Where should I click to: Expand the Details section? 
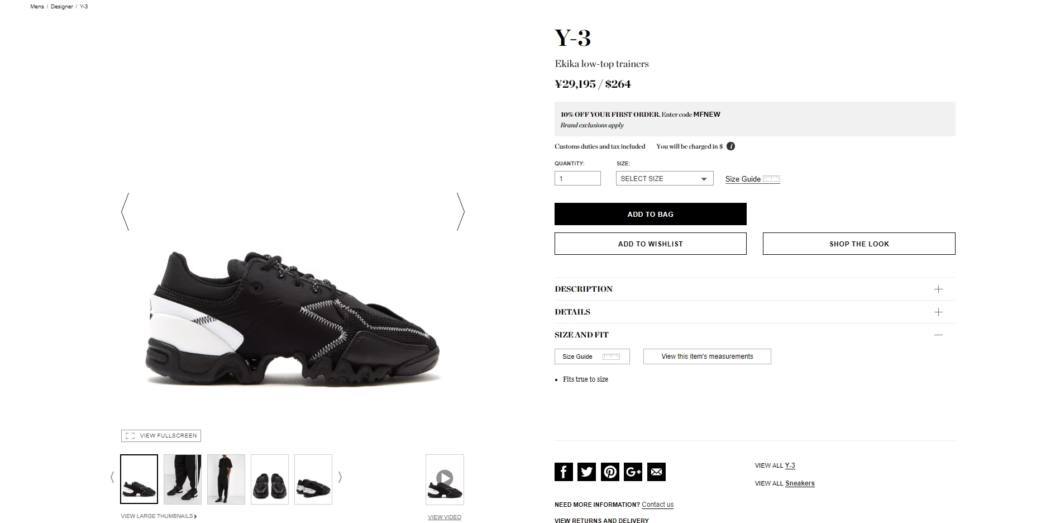tap(754, 312)
